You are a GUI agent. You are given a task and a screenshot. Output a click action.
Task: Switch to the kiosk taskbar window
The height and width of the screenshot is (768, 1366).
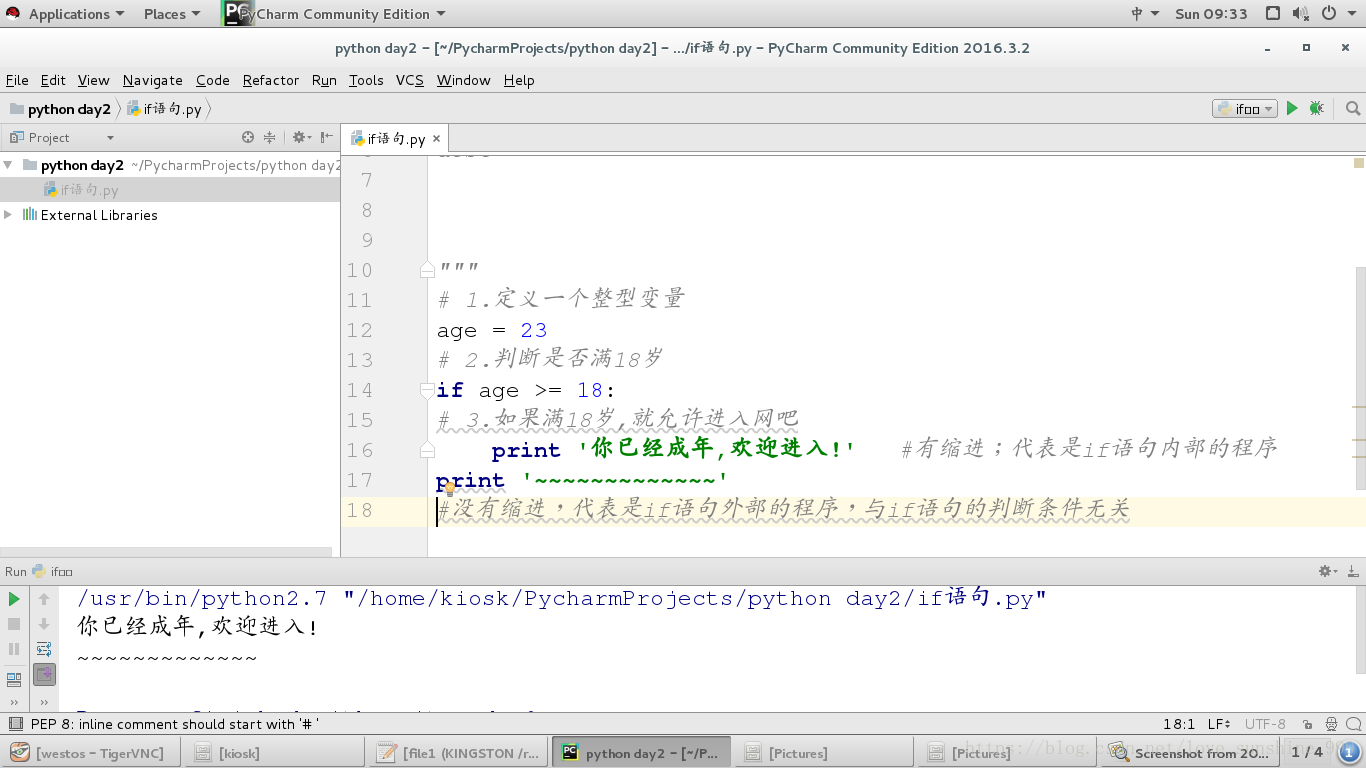pos(273,753)
